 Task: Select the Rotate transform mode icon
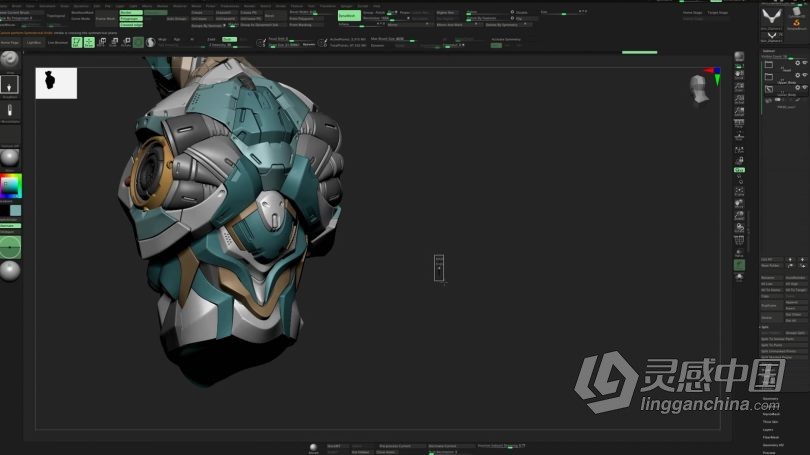click(126, 42)
